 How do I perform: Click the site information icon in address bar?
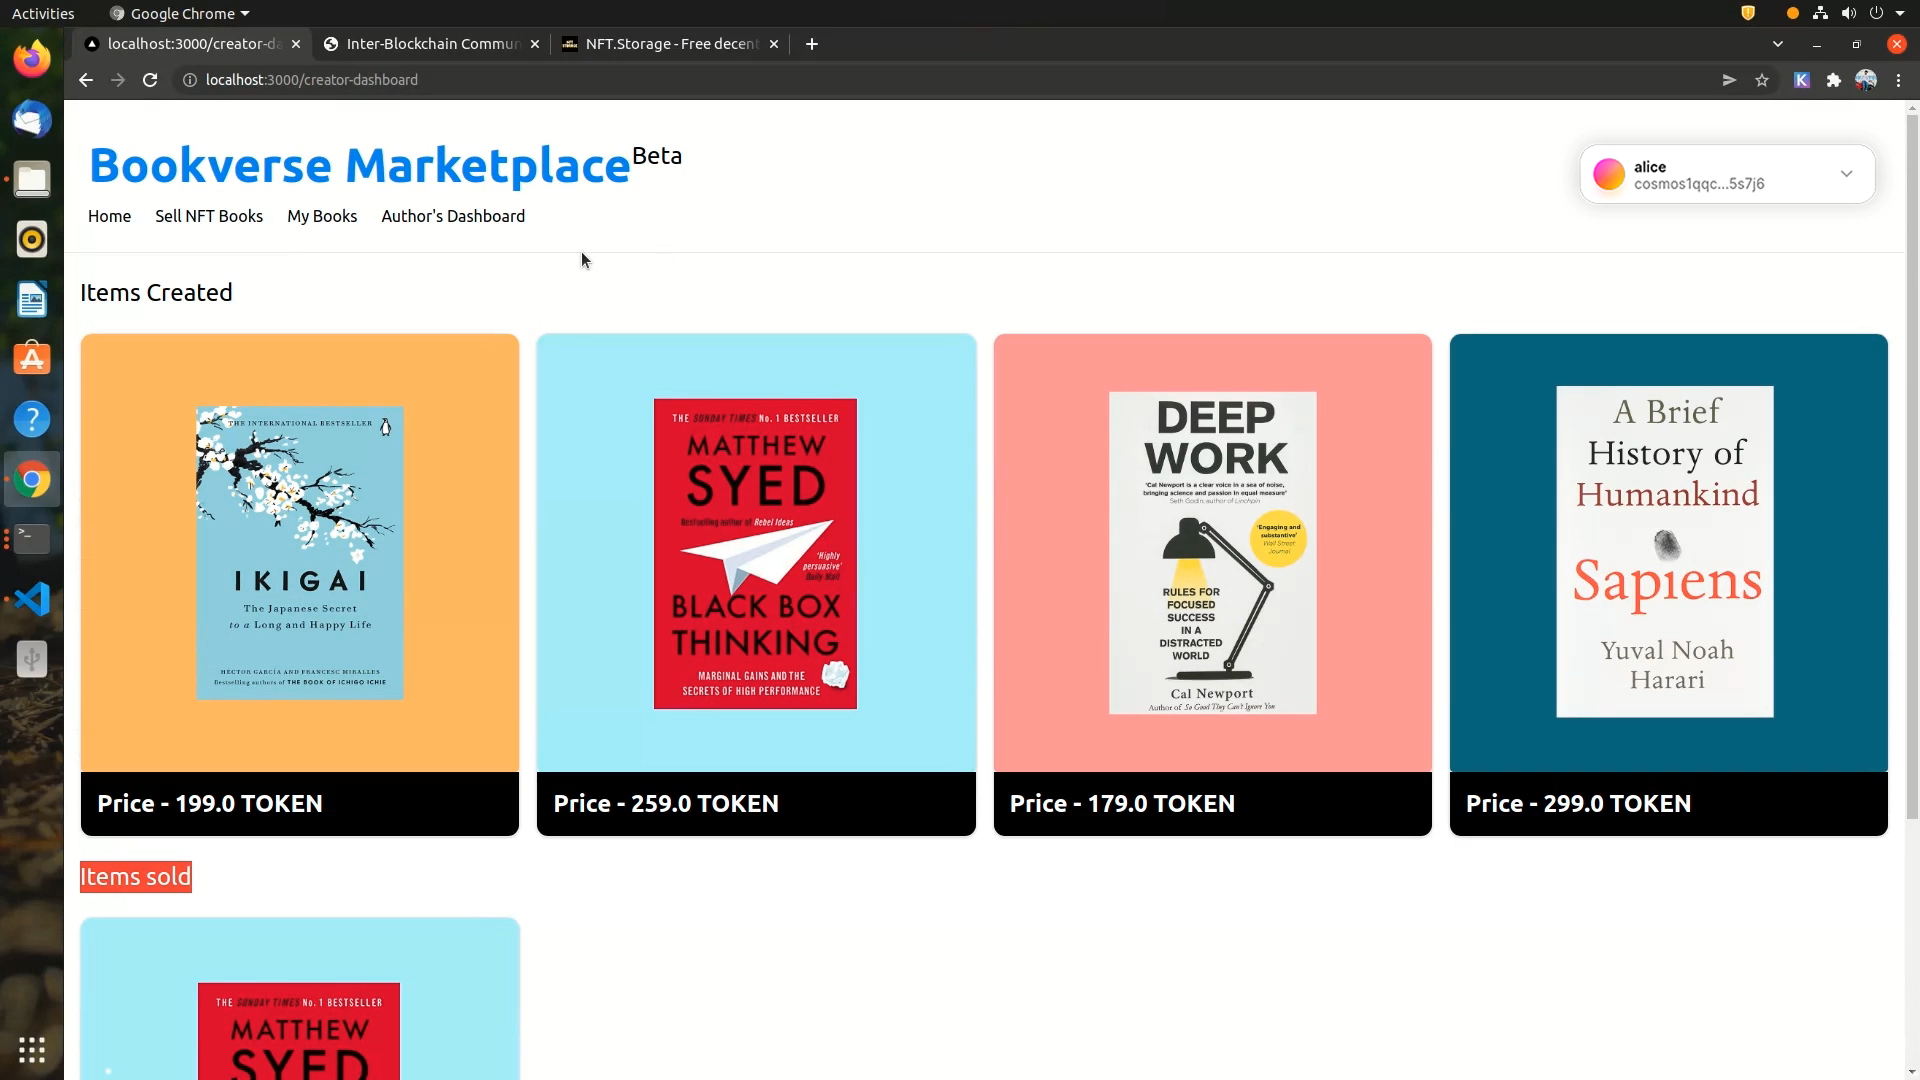tap(189, 80)
